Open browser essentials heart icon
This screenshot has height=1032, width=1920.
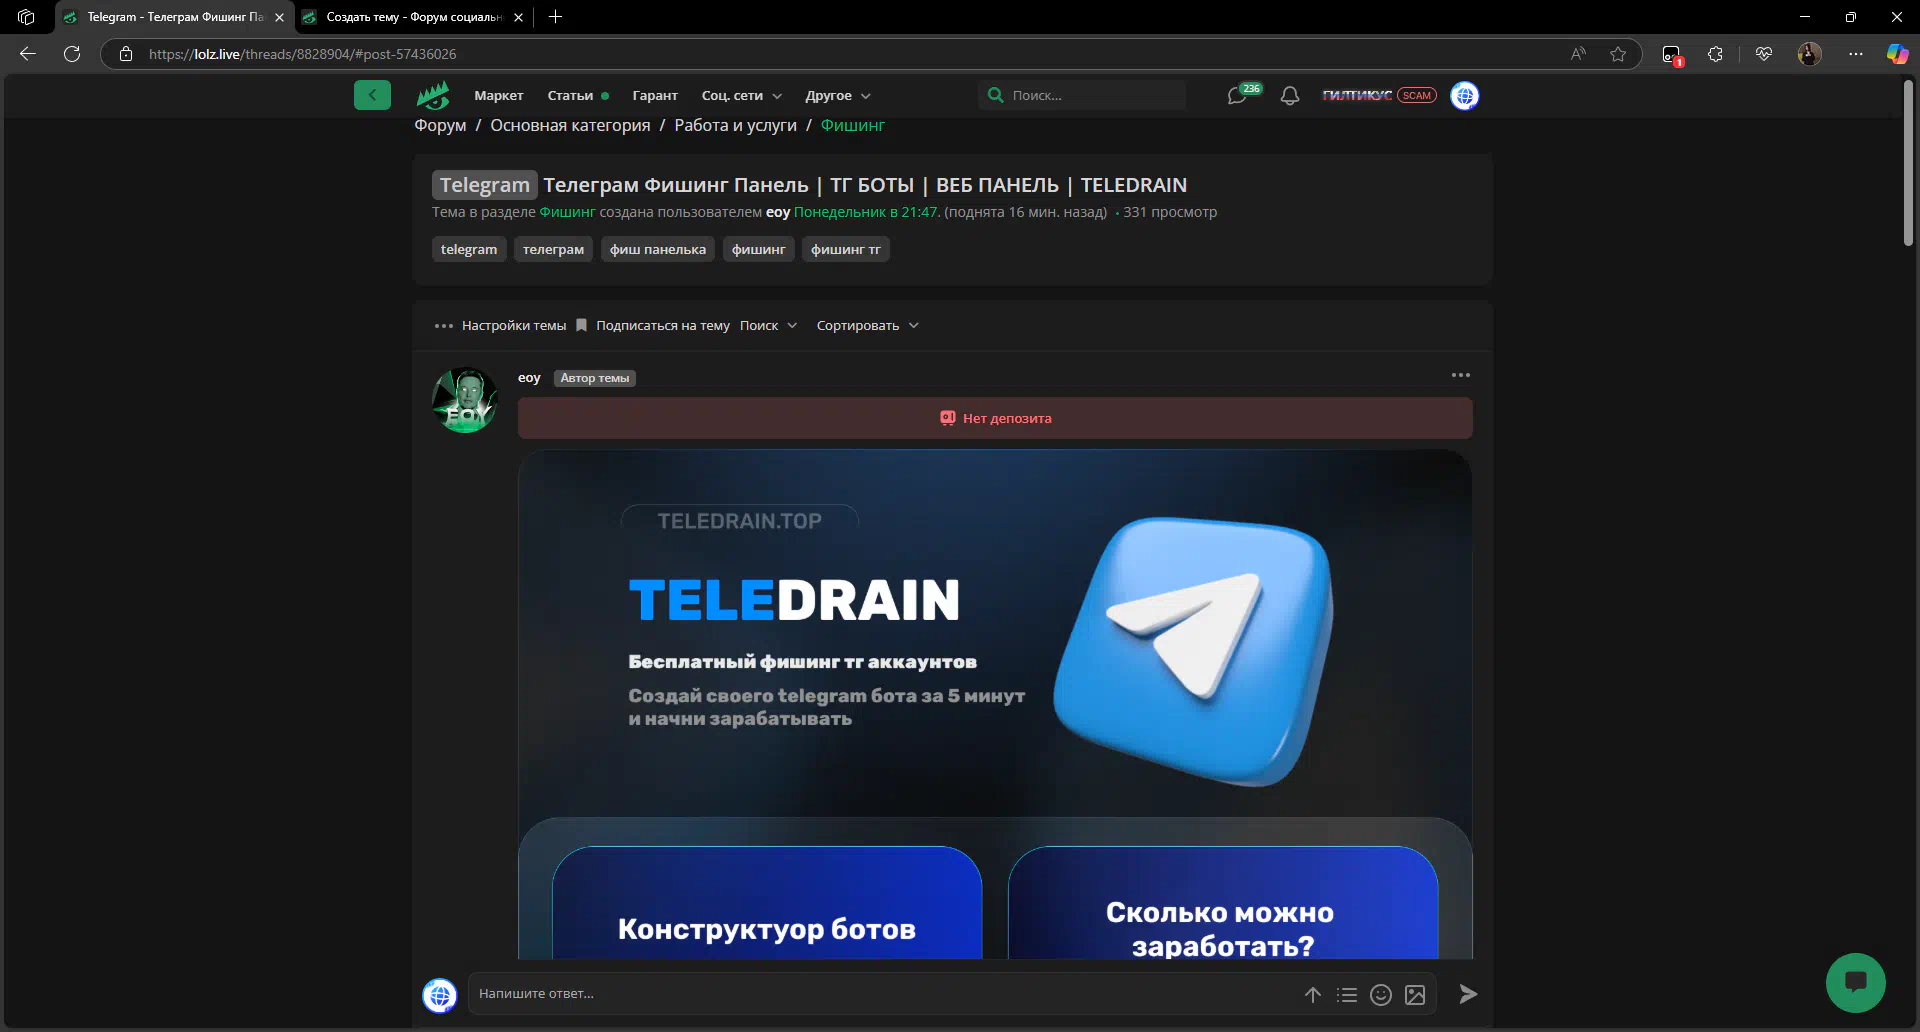coord(1764,54)
